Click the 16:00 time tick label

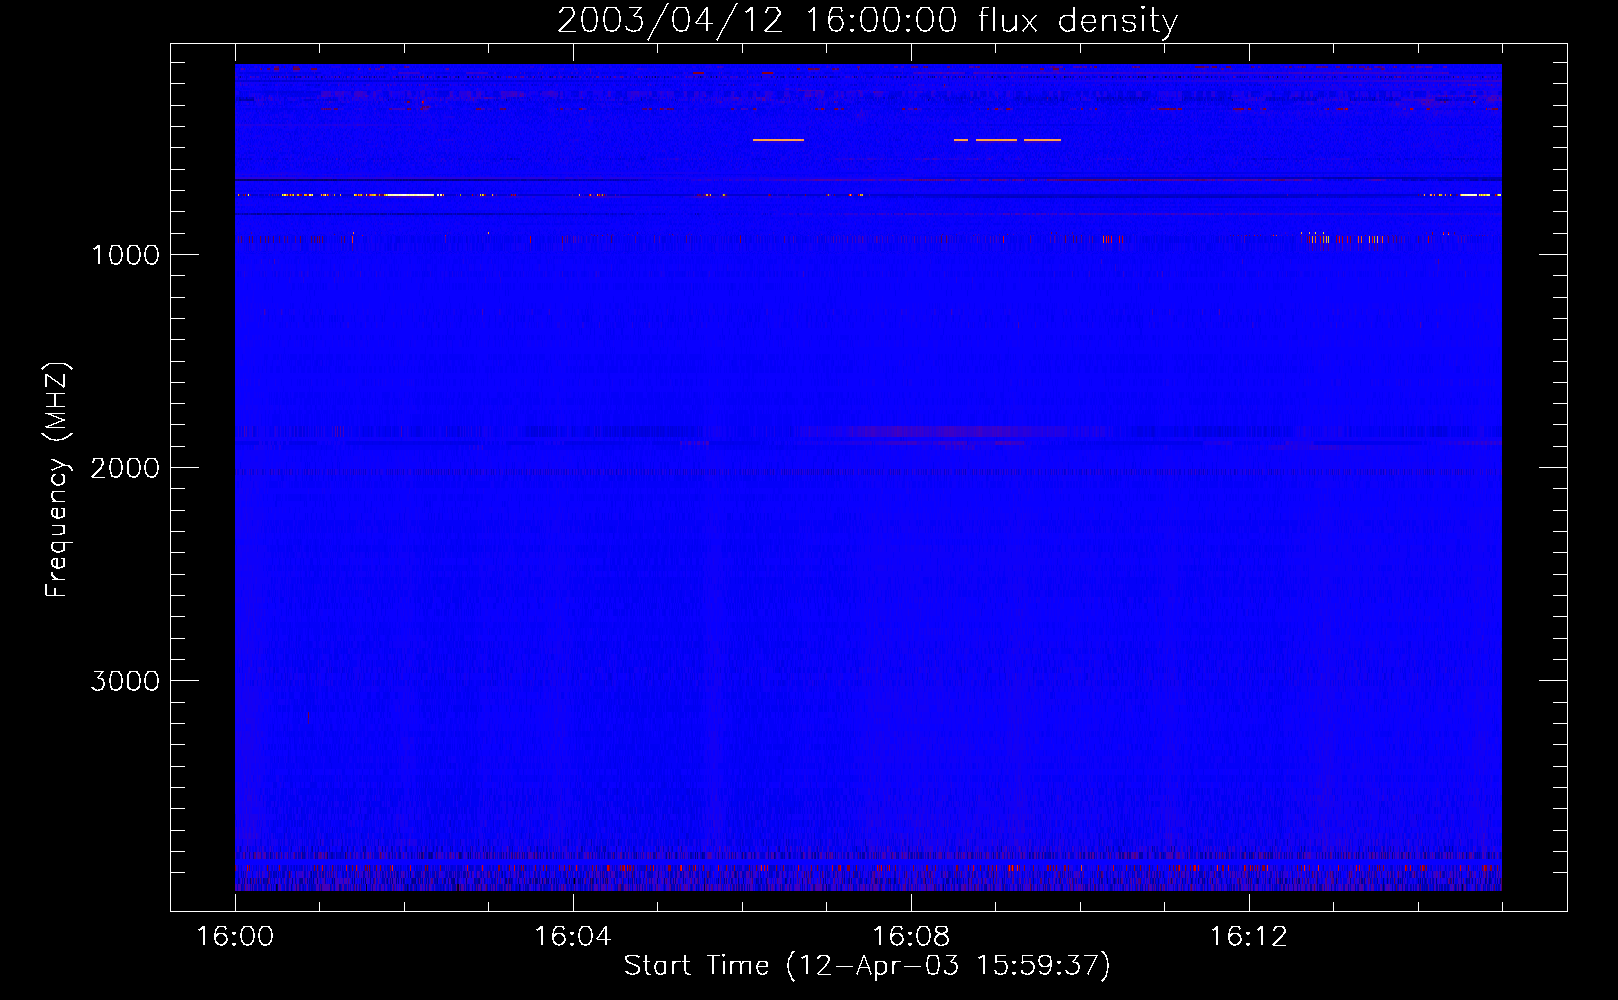click(x=235, y=936)
